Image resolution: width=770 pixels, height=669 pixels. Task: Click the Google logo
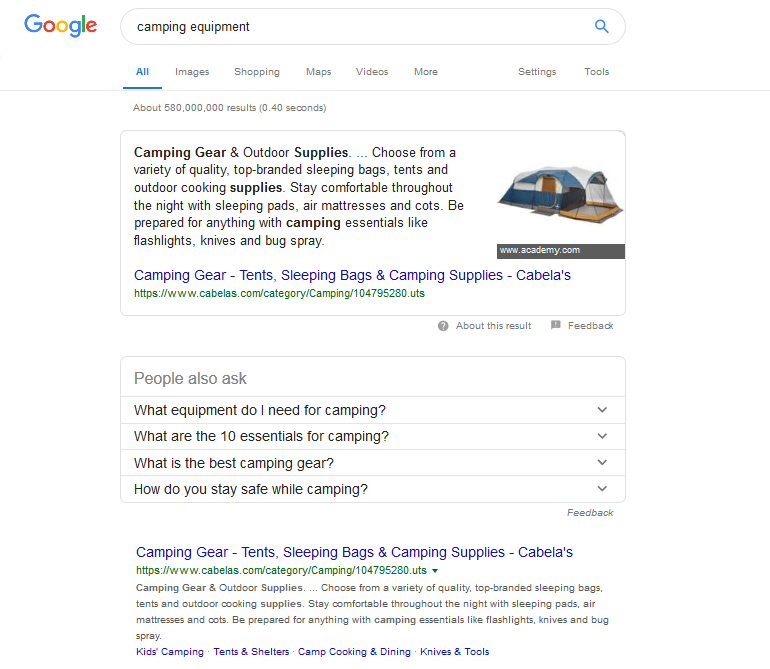coord(61,26)
